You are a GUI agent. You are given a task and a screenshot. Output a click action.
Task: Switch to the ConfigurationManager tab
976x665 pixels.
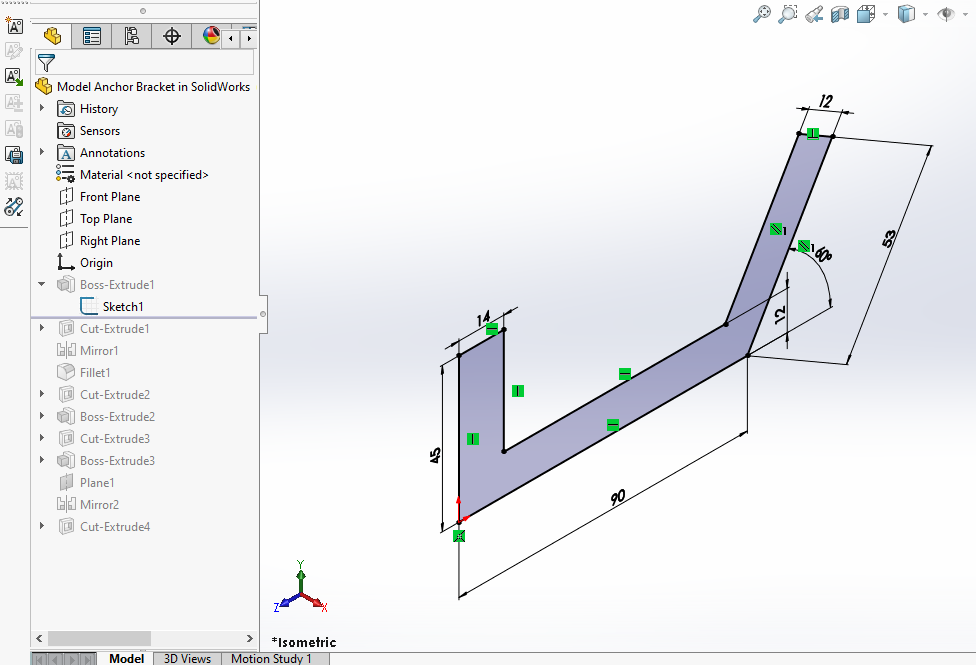click(132, 37)
